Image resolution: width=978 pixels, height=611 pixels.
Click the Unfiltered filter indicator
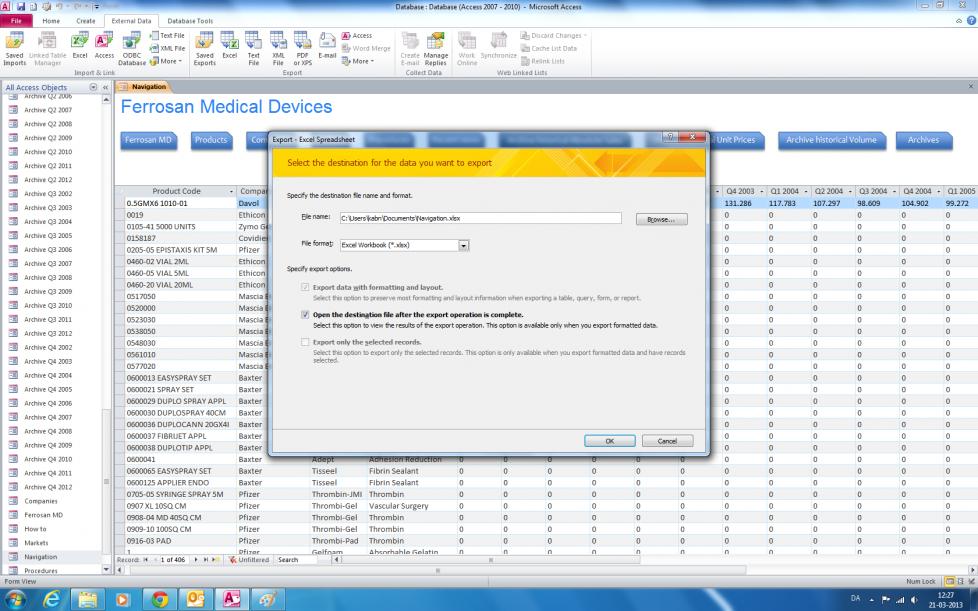point(249,560)
